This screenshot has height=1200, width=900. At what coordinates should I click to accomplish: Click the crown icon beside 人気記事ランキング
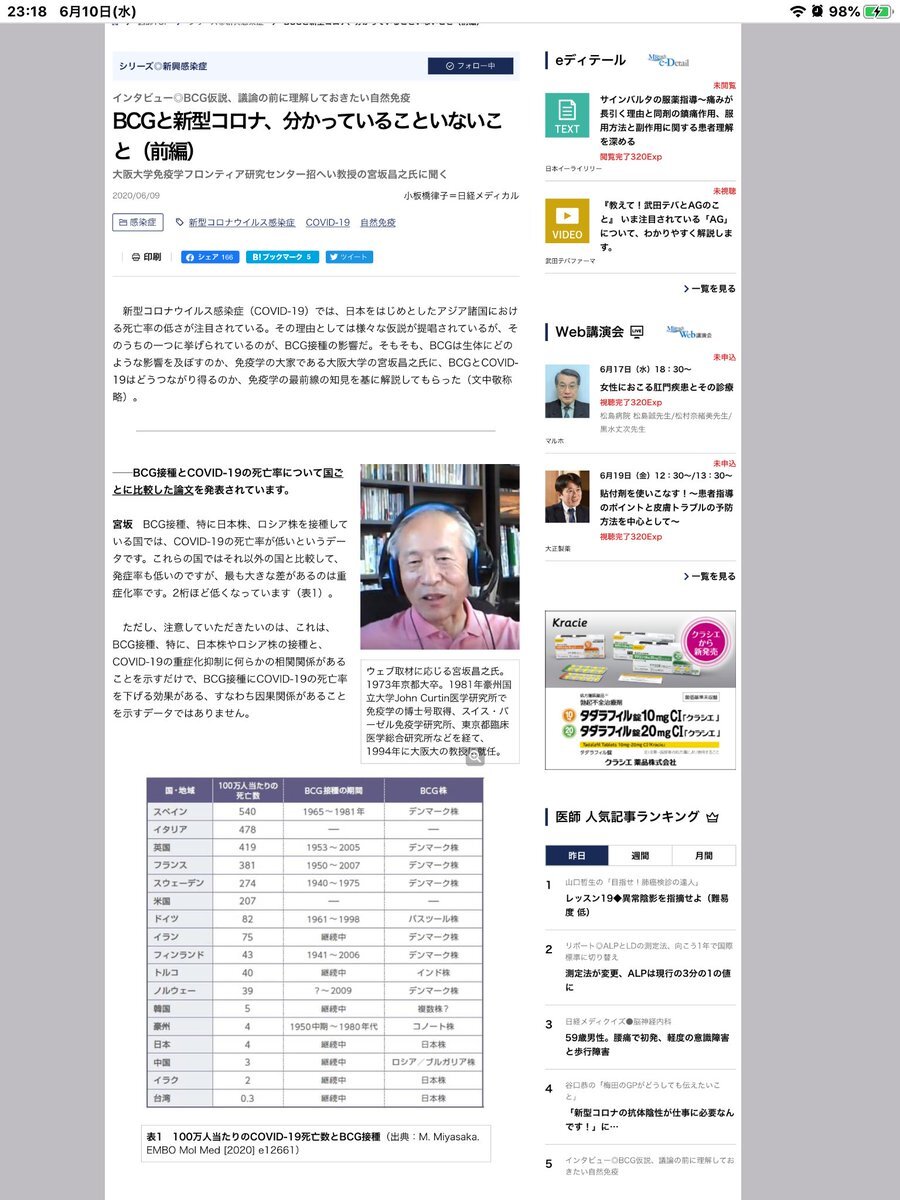point(712,817)
